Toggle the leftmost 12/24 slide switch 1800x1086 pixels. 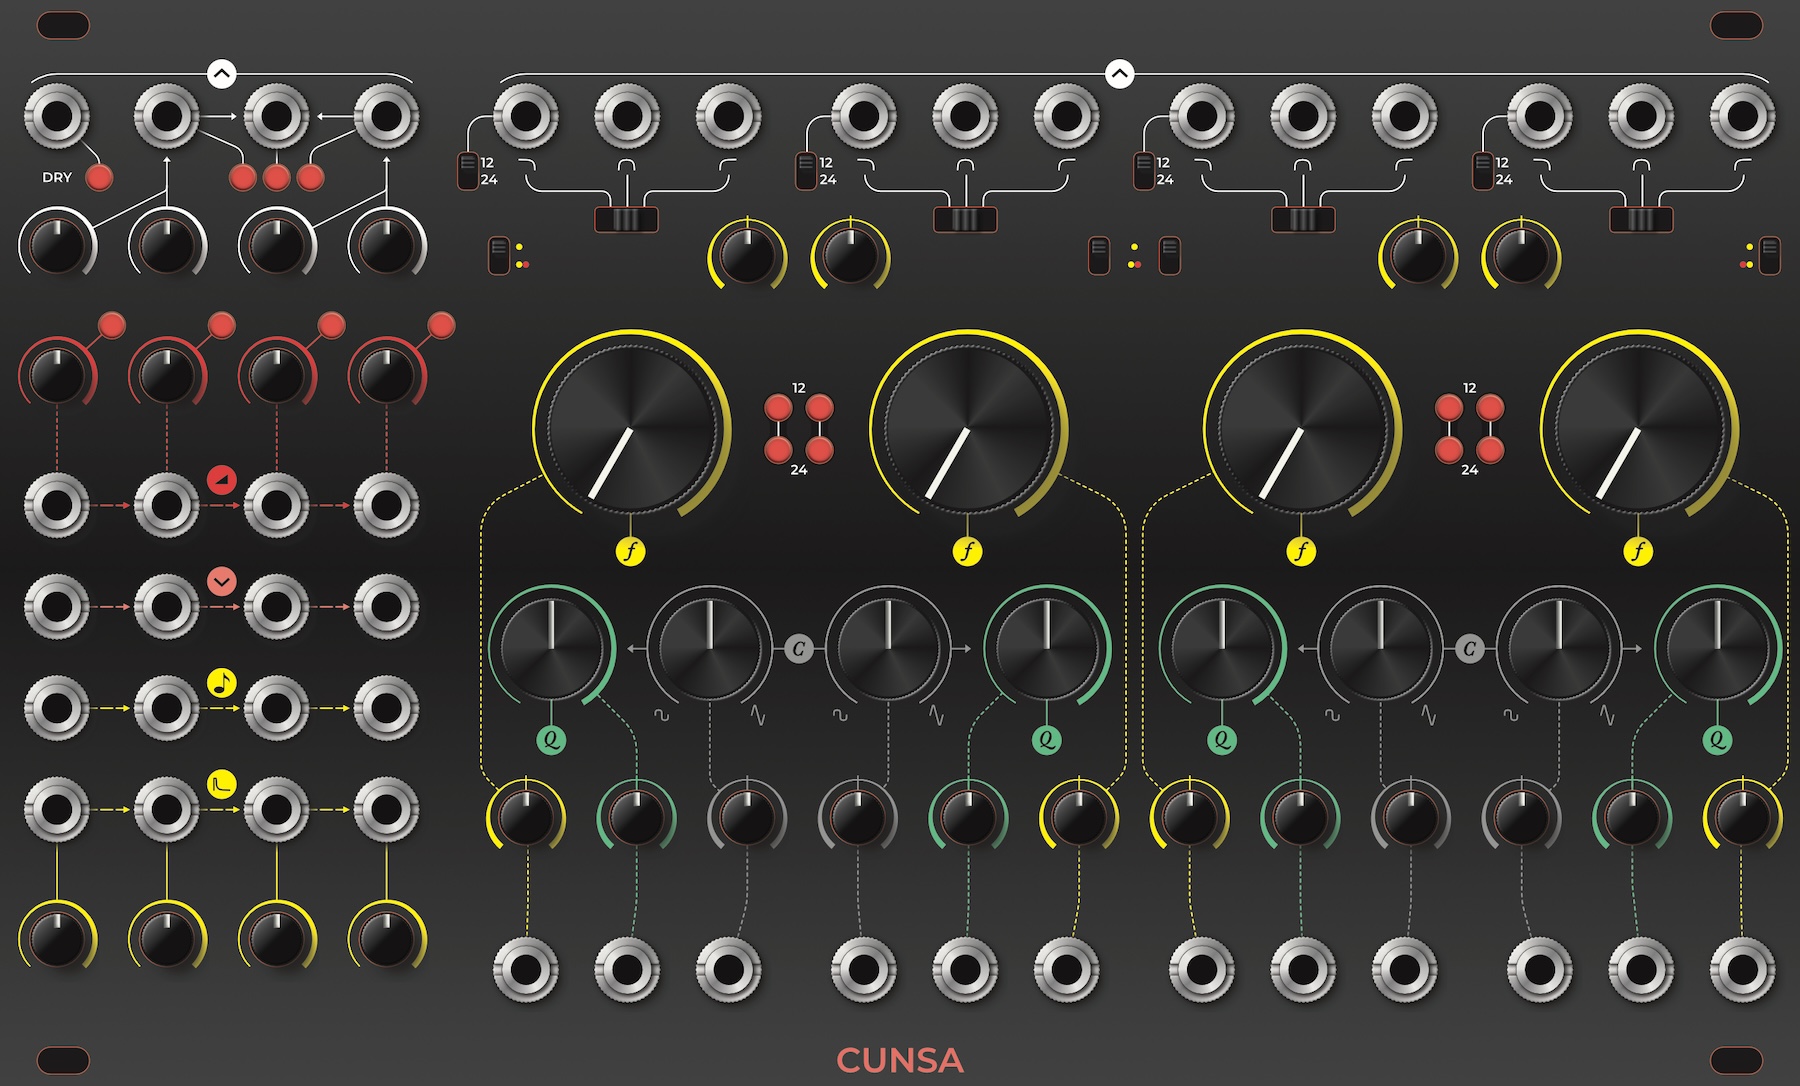pos(467,171)
